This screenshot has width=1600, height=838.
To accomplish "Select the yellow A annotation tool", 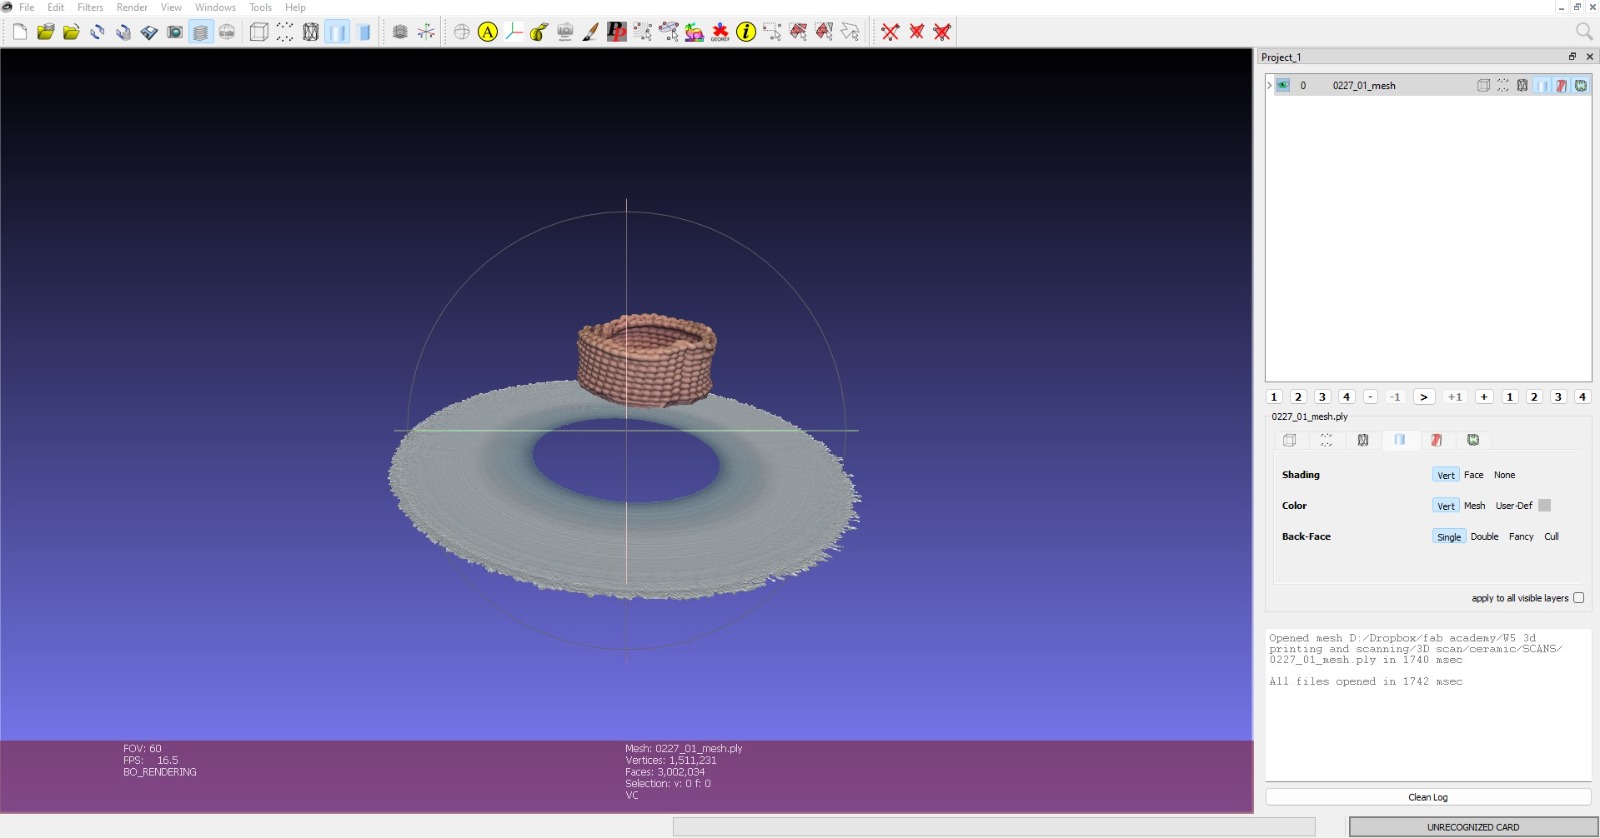I will point(488,32).
